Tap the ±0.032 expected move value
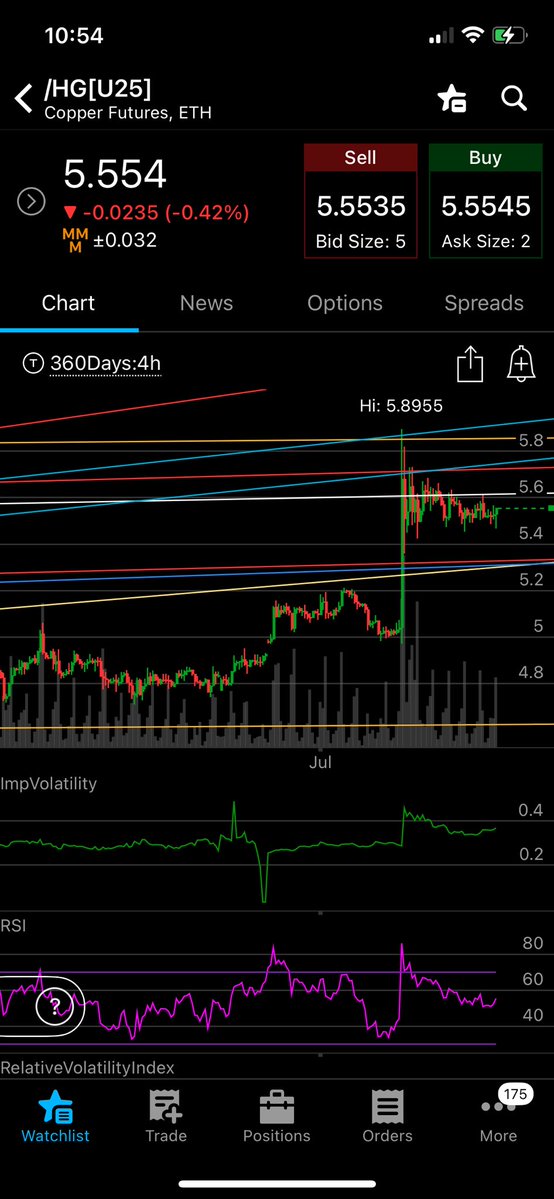Viewport: 554px width, 1199px height. (x=125, y=240)
